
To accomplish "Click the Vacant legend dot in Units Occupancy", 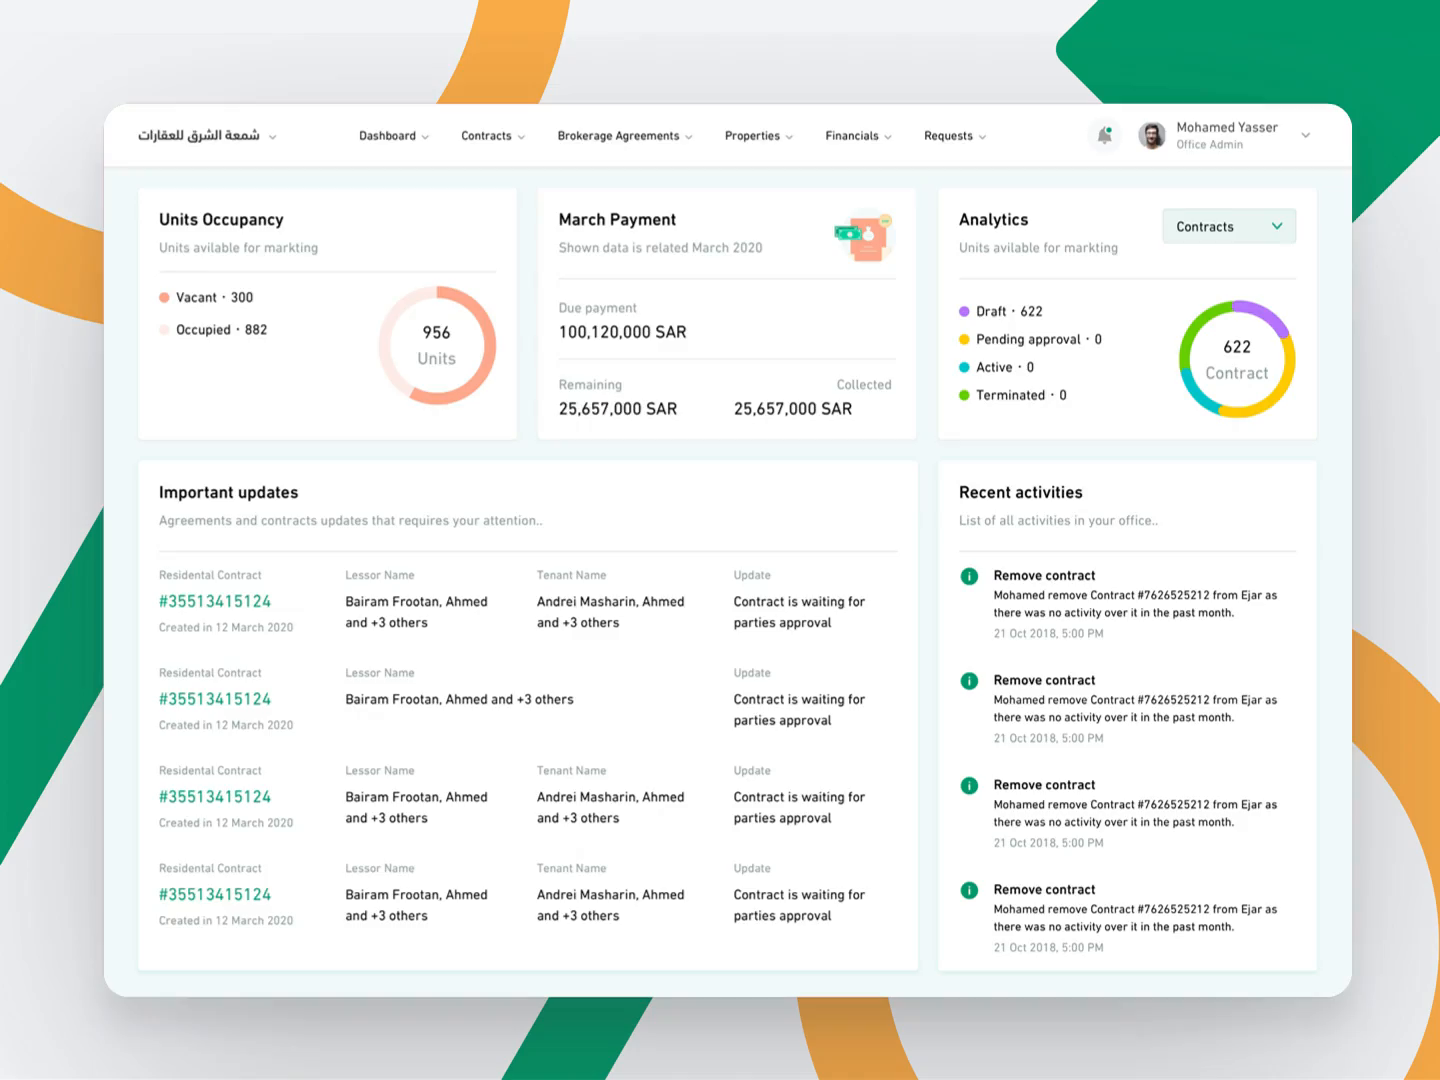I will click(x=163, y=297).
